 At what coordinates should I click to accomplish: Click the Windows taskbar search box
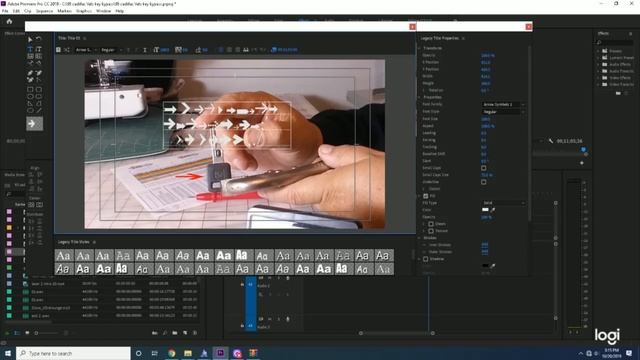pyautogui.click(x=73, y=353)
